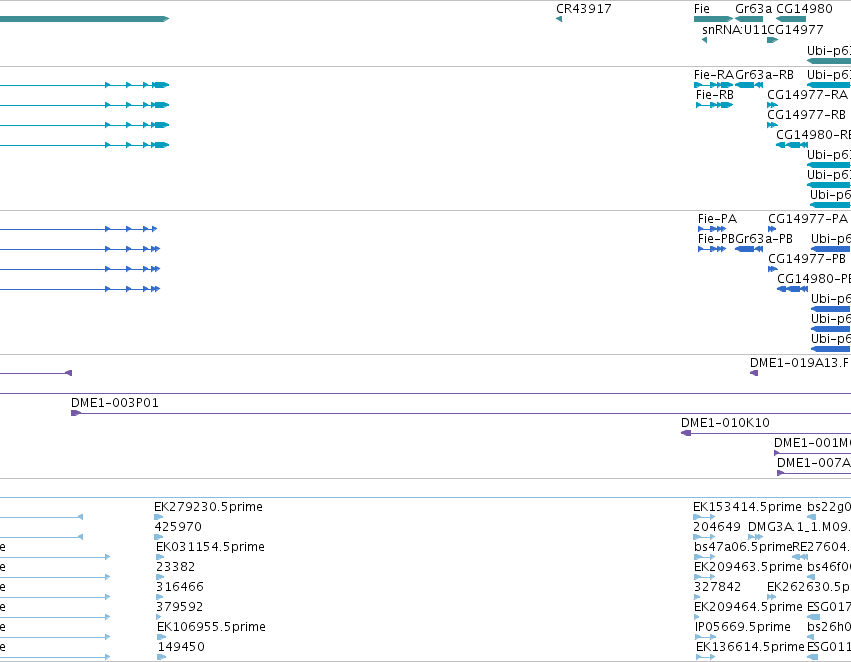Select the 425970 EST label
This screenshot has width=851, height=662.
coord(178,526)
